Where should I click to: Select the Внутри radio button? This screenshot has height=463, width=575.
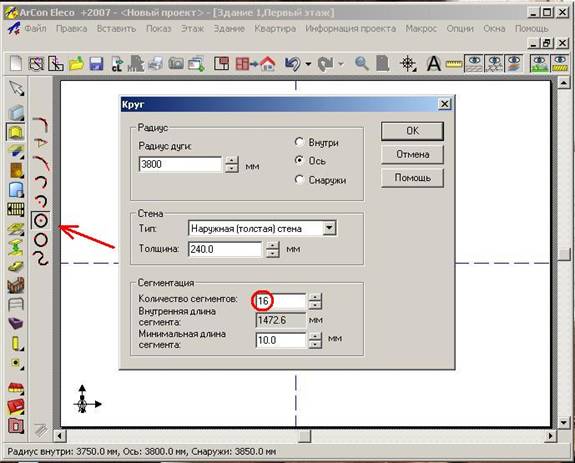click(x=299, y=142)
